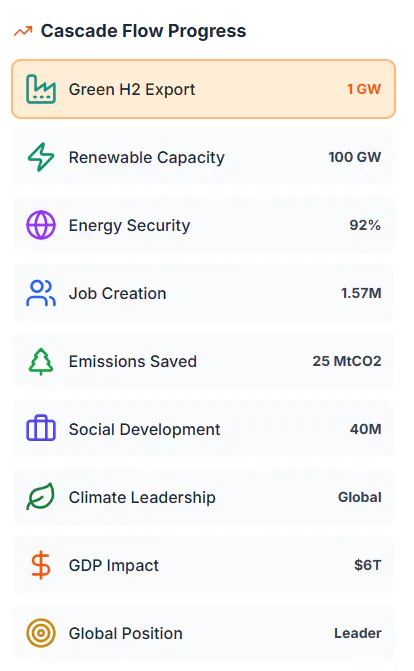
Task: Click the trending arrow icon beside Cascade Flow Progress
Action: coord(23,31)
